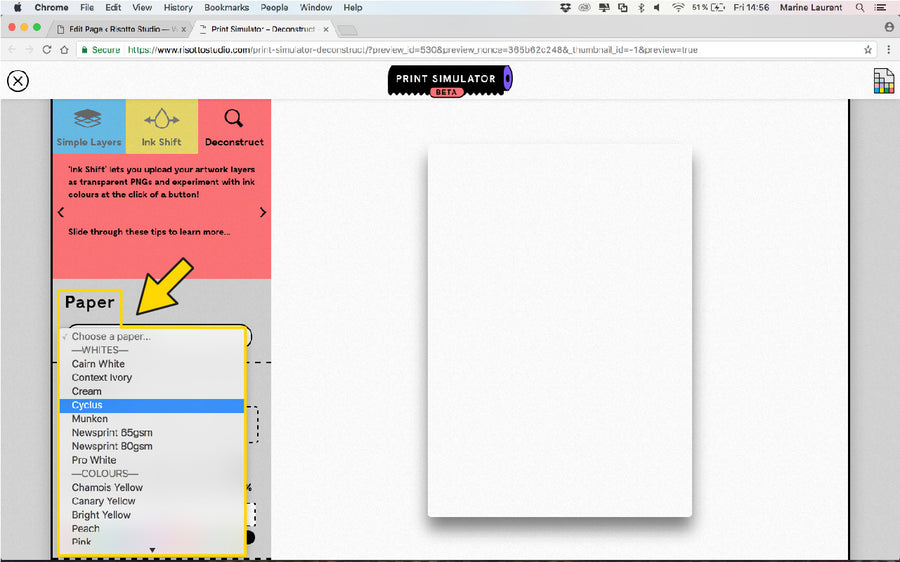Image resolution: width=900 pixels, height=562 pixels.
Task: Click the Marine Laurent user name
Action: 810,7
